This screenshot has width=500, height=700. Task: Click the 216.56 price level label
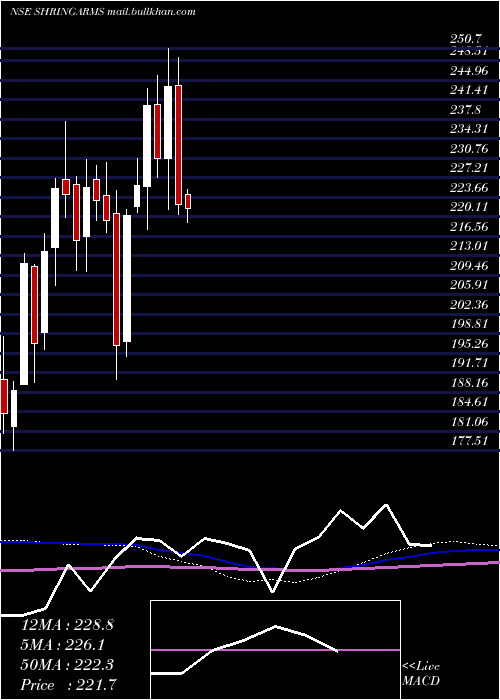pos(470,227)
